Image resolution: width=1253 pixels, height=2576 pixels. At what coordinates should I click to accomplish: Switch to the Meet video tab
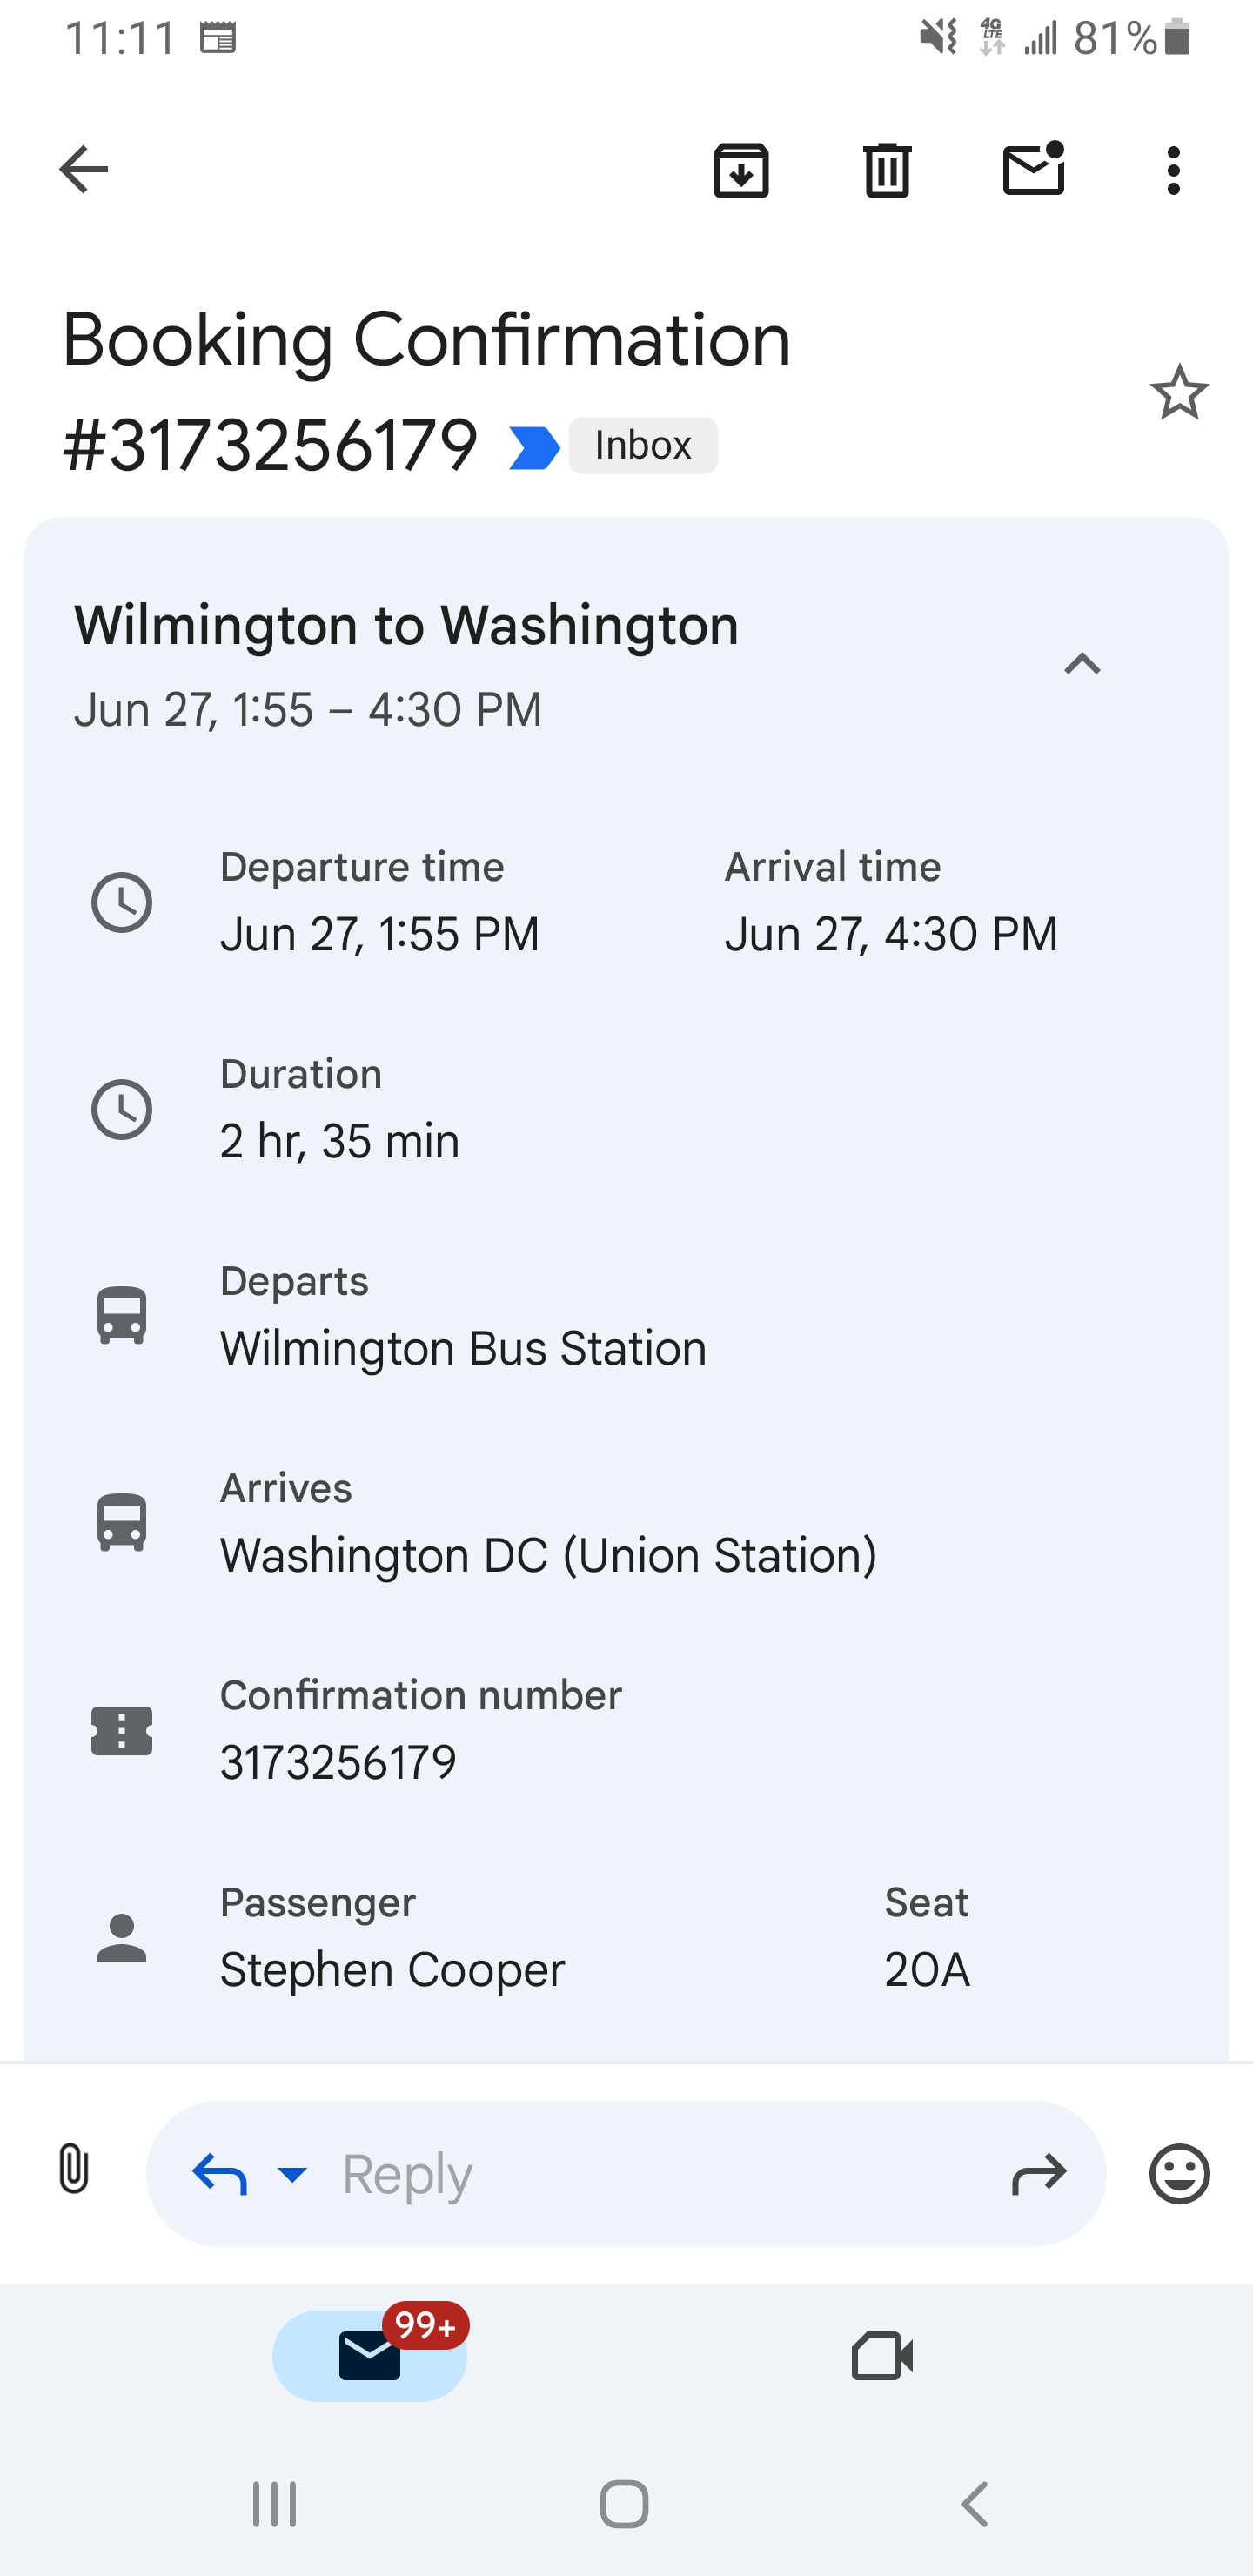pos(882,2356)
